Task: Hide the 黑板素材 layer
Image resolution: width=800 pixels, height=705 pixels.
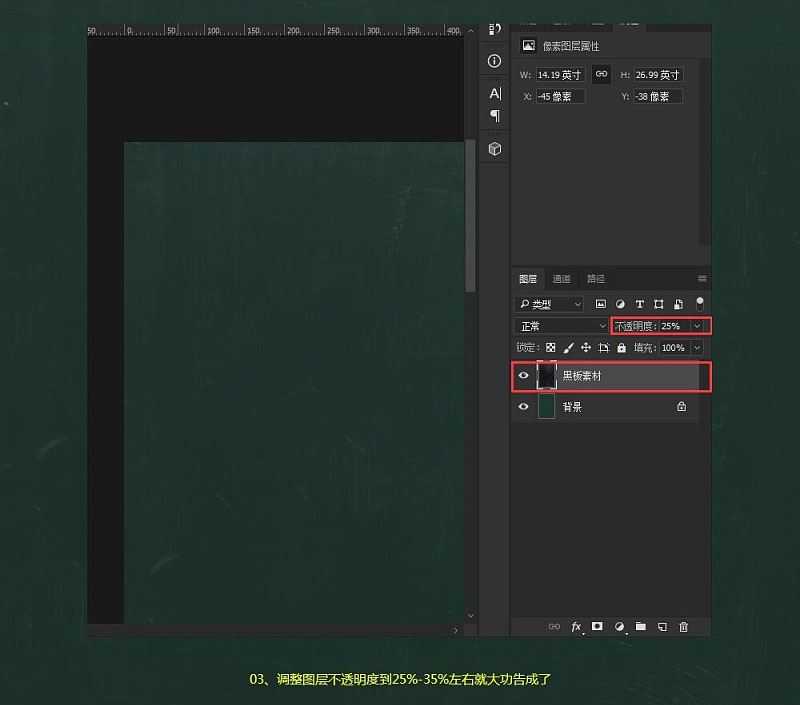Action: click(523, 377)
